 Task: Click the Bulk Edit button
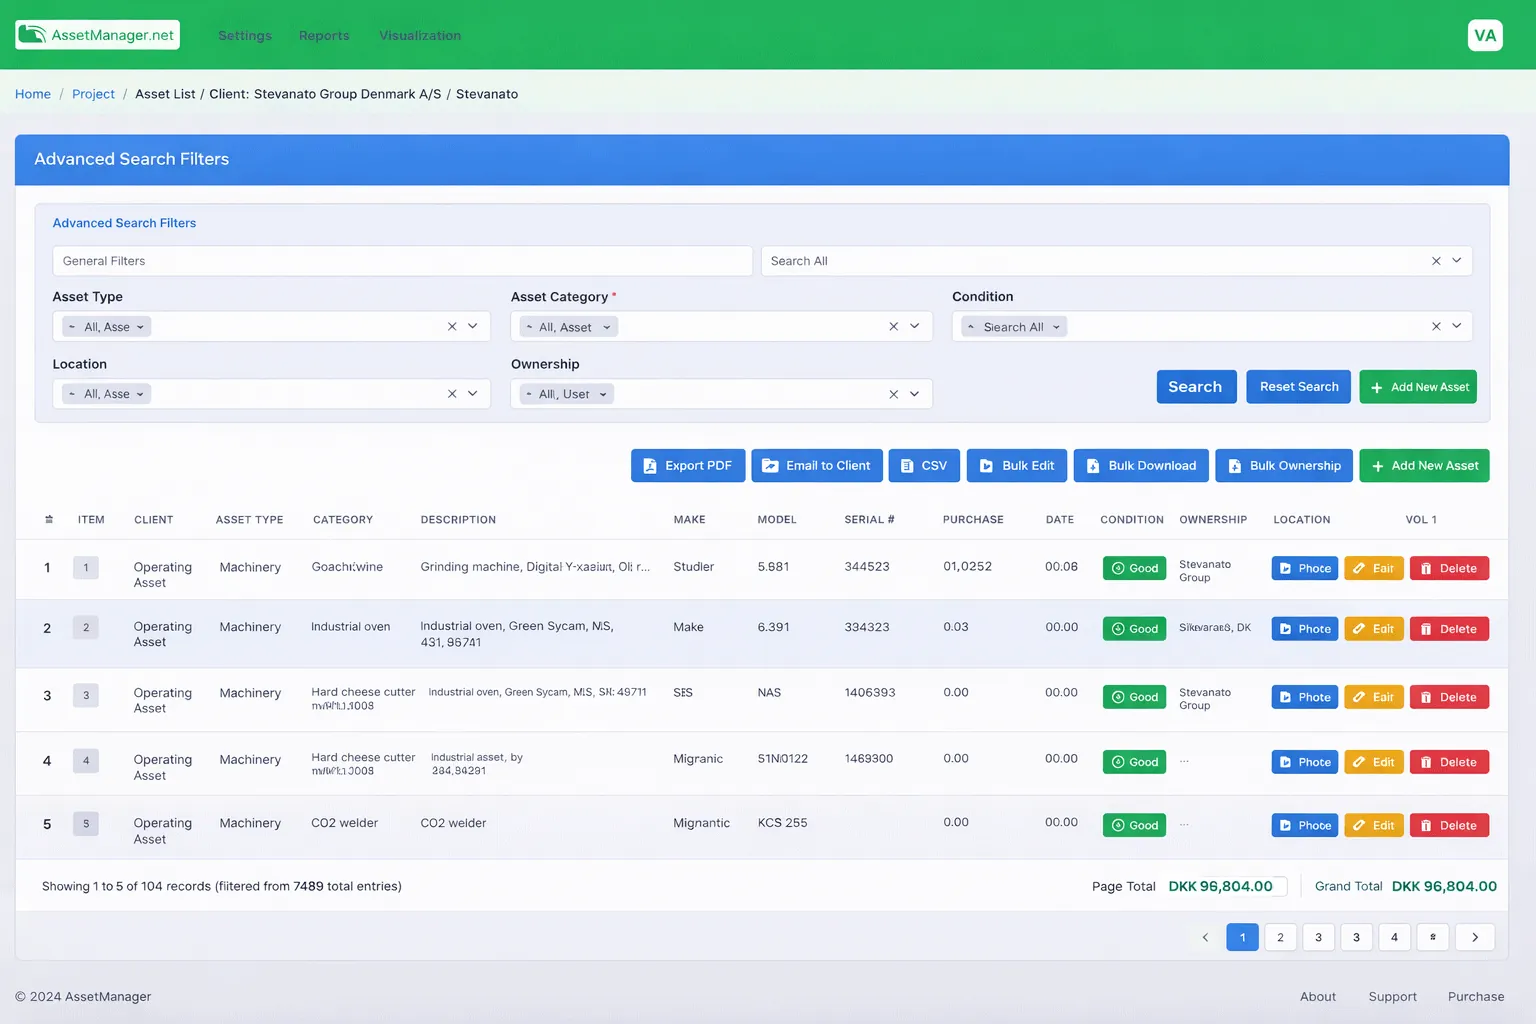[x=1017, y=466]
